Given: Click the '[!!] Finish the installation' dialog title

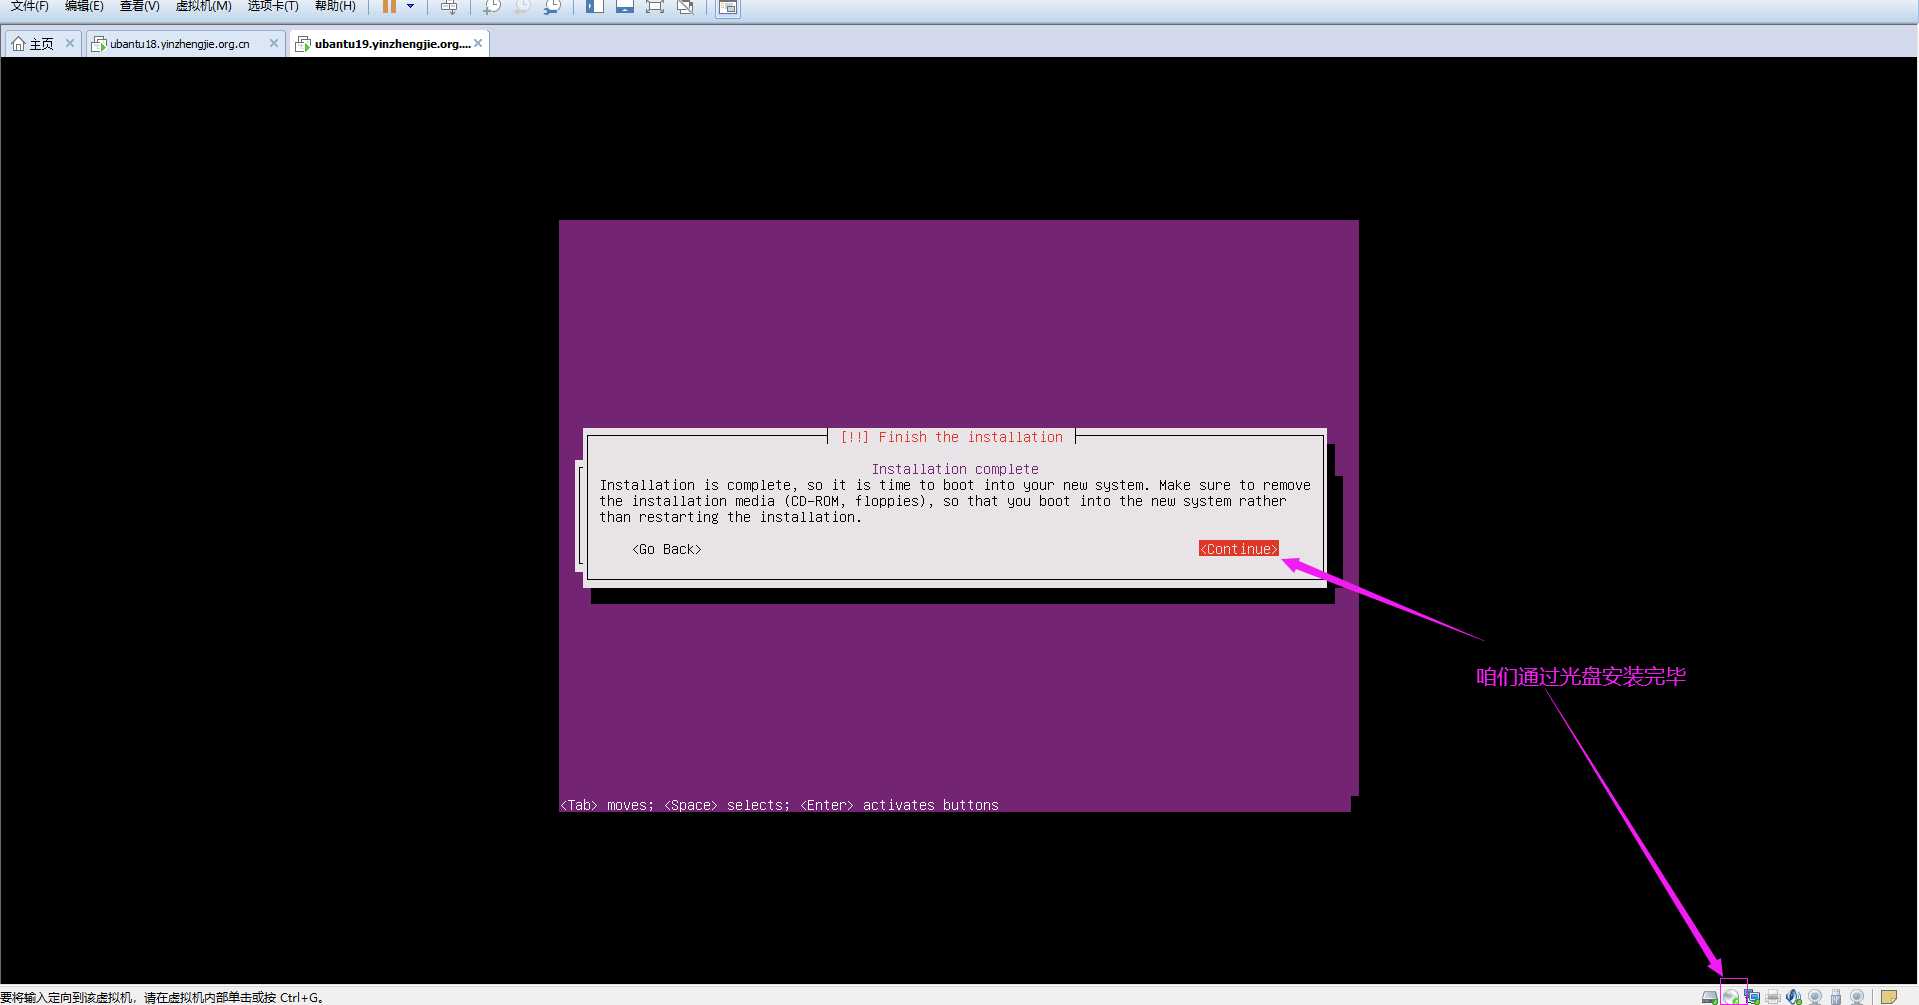Looking at the screenshot, I should [952, 437].
